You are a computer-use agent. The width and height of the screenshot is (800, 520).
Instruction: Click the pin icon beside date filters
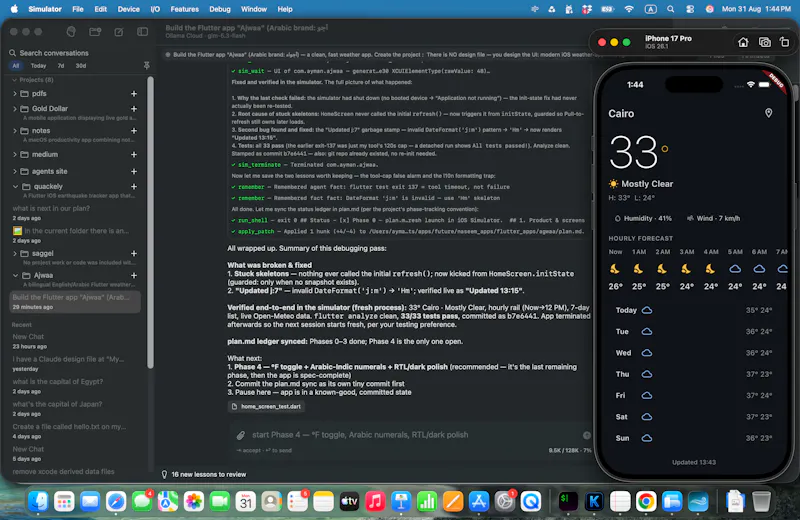(146, 65)
